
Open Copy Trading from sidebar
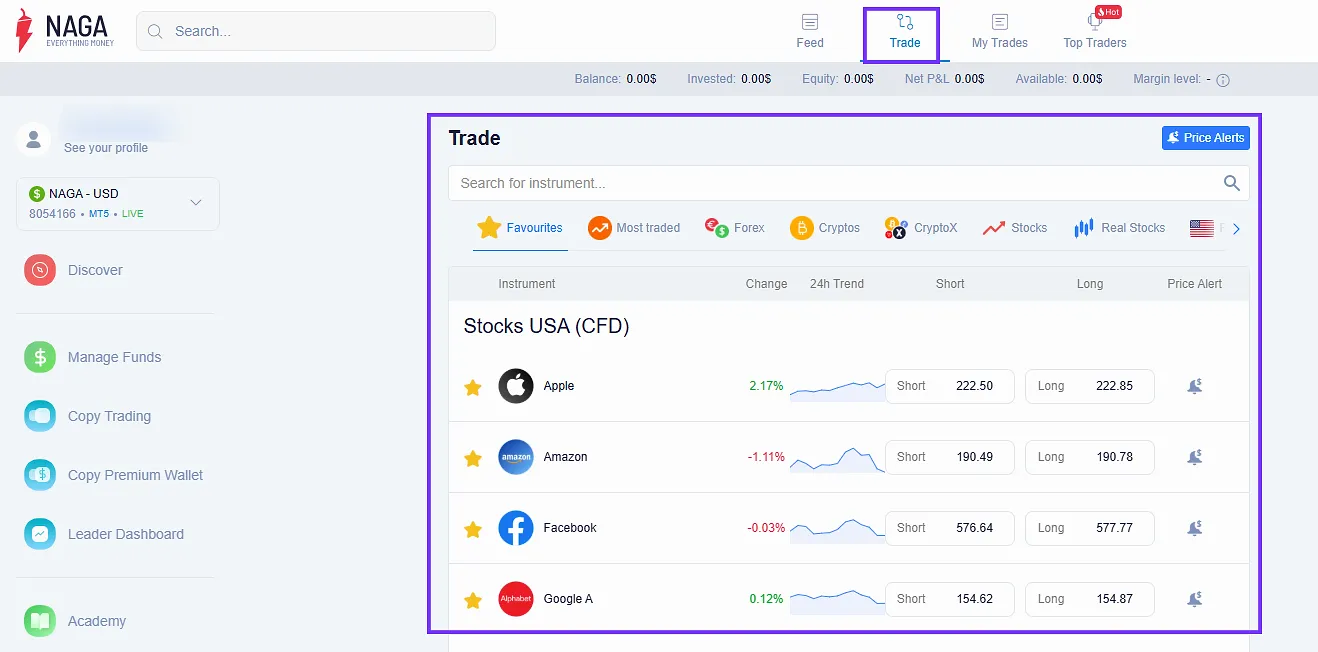(x=40, y=416)
